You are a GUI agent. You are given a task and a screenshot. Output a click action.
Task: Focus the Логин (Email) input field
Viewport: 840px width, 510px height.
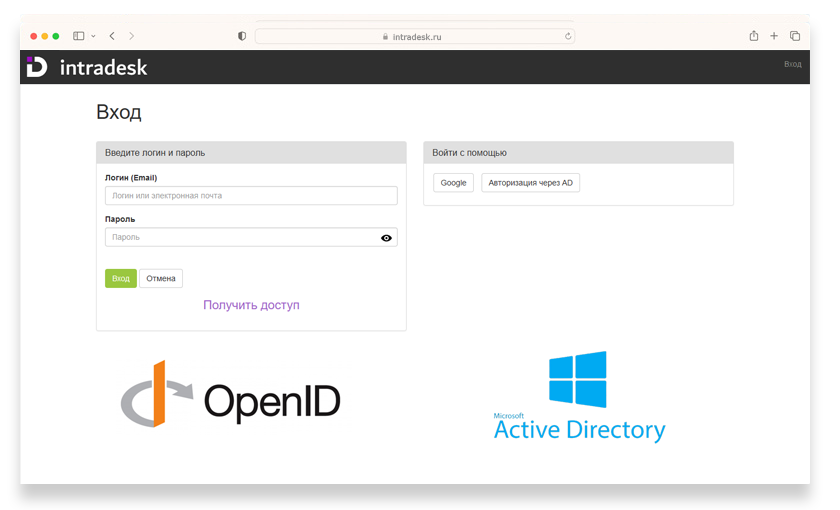tap(251, 196)
